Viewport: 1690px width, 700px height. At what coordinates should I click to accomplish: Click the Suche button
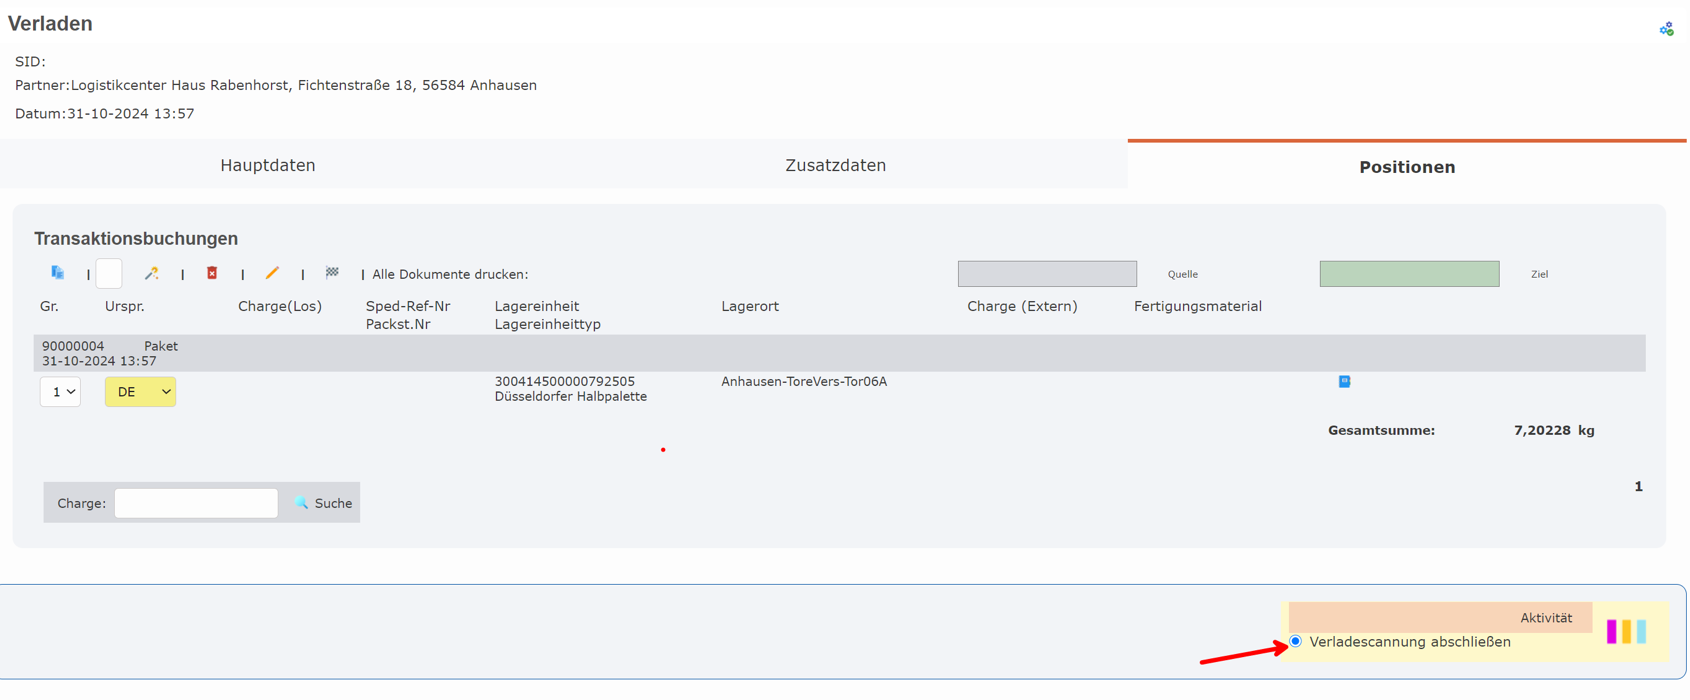pyautogui.click(x=324, y=503)
